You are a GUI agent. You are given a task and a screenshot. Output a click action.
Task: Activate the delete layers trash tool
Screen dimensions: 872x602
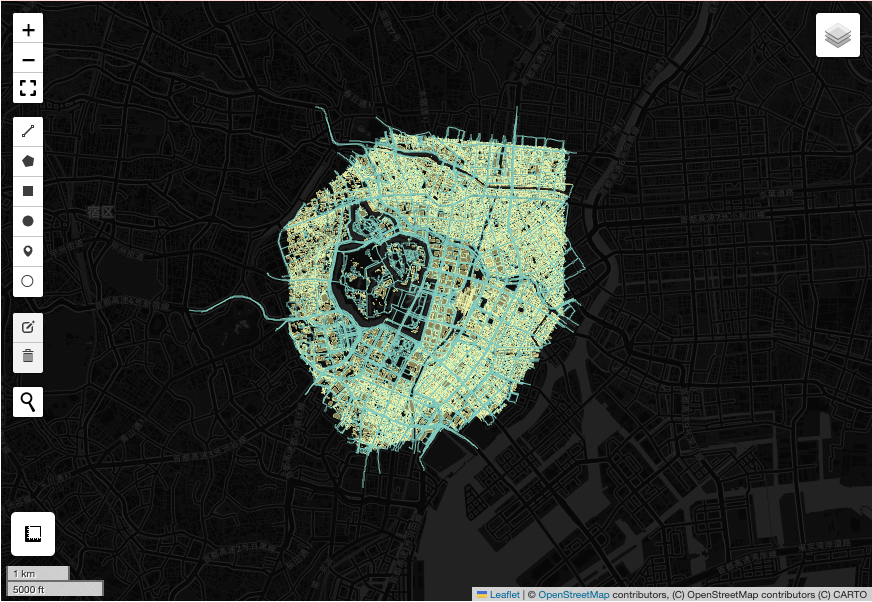pos(28,356)
